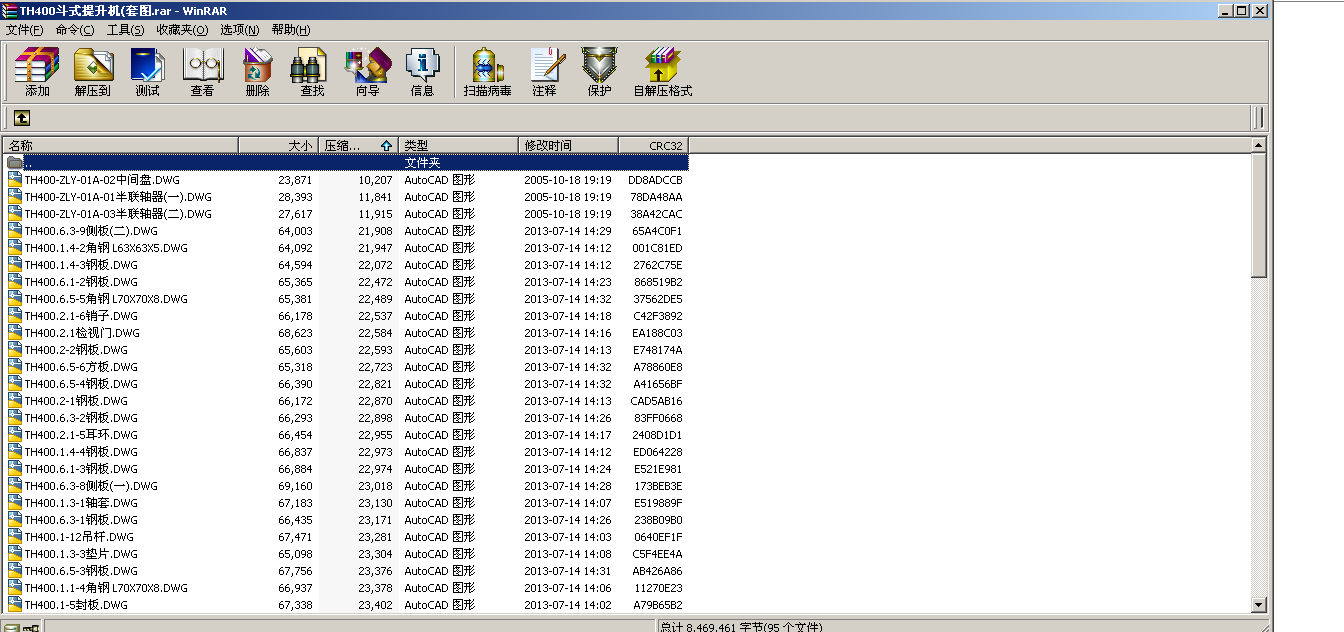Sort by 名称 column header
Image resolution: width=1344 pixels, height=632 pixels.
pyautogui.click(x=121, y=145)
